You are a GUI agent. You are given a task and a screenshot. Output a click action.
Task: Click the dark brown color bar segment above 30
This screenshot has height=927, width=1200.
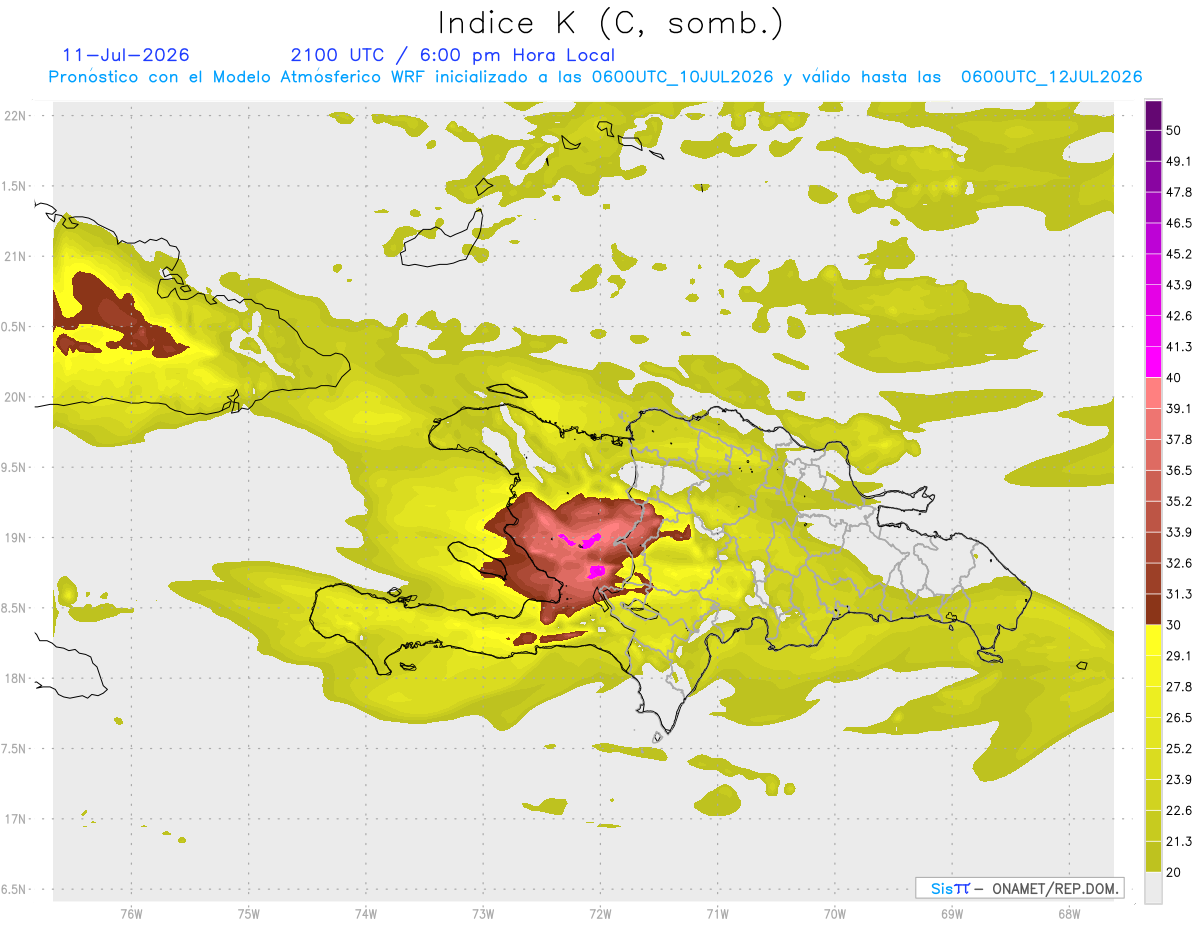(1153, 610)
